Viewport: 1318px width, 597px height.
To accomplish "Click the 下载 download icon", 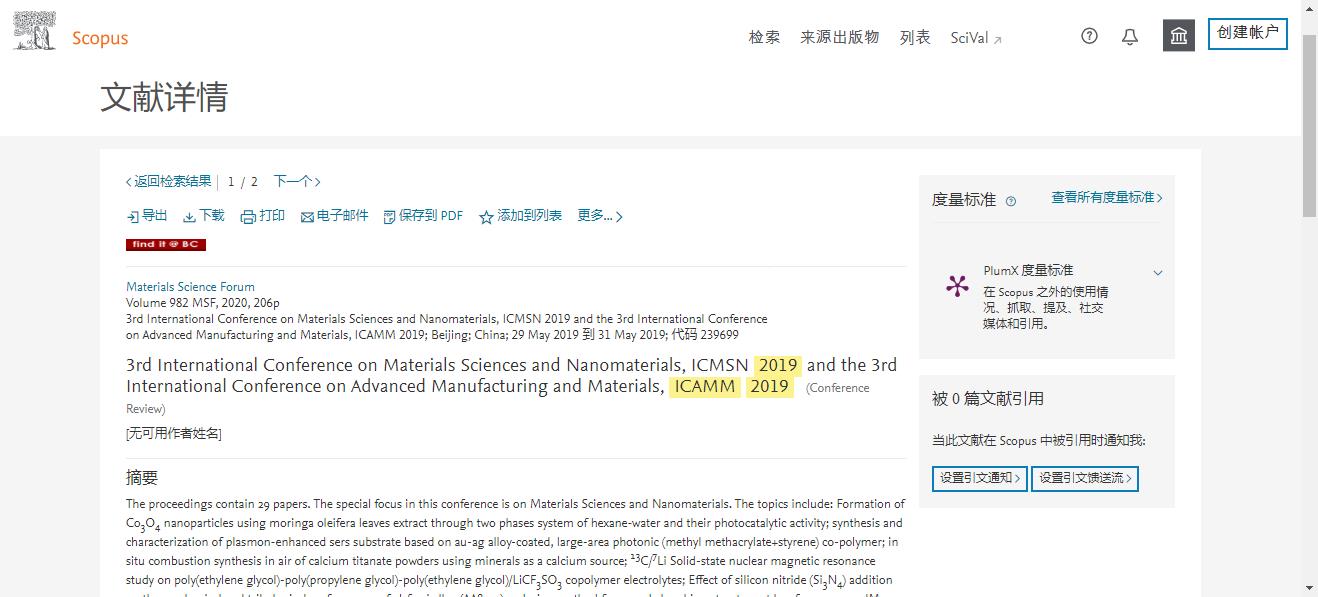I will point(189,217).
